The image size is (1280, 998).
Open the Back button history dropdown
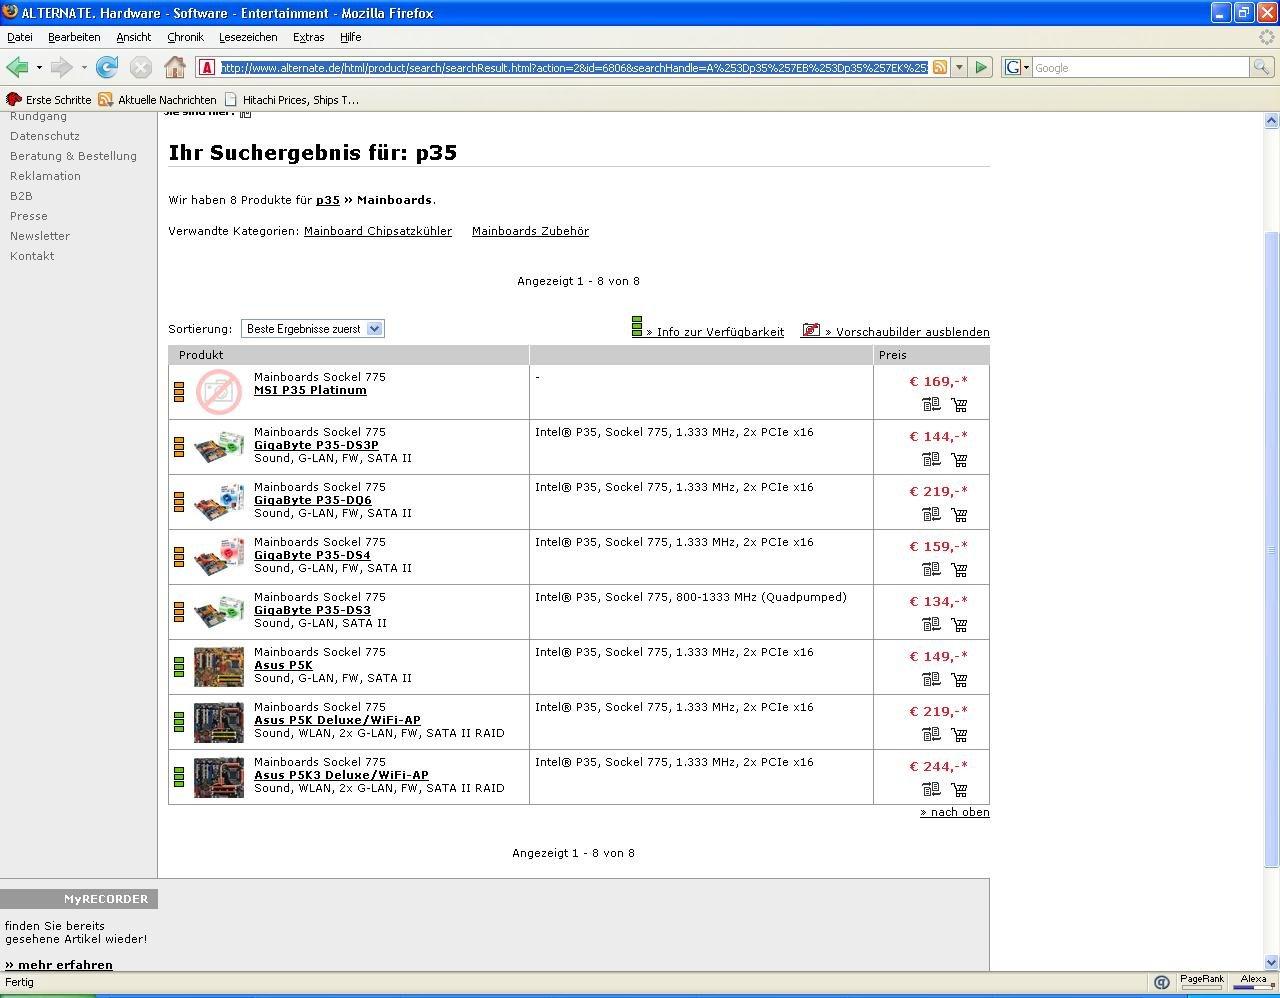click(39, 67)
